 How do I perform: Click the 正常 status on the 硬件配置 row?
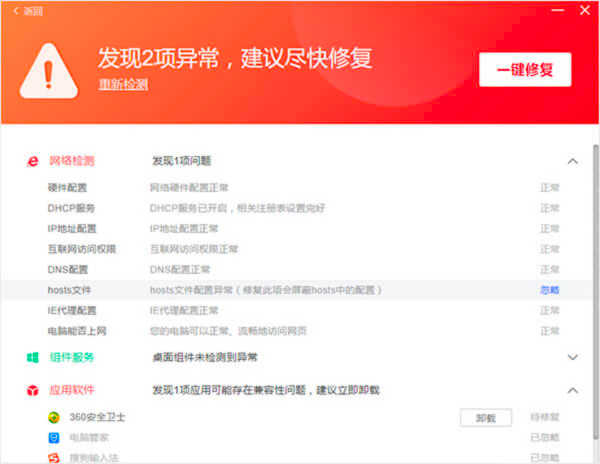(549, 188)
